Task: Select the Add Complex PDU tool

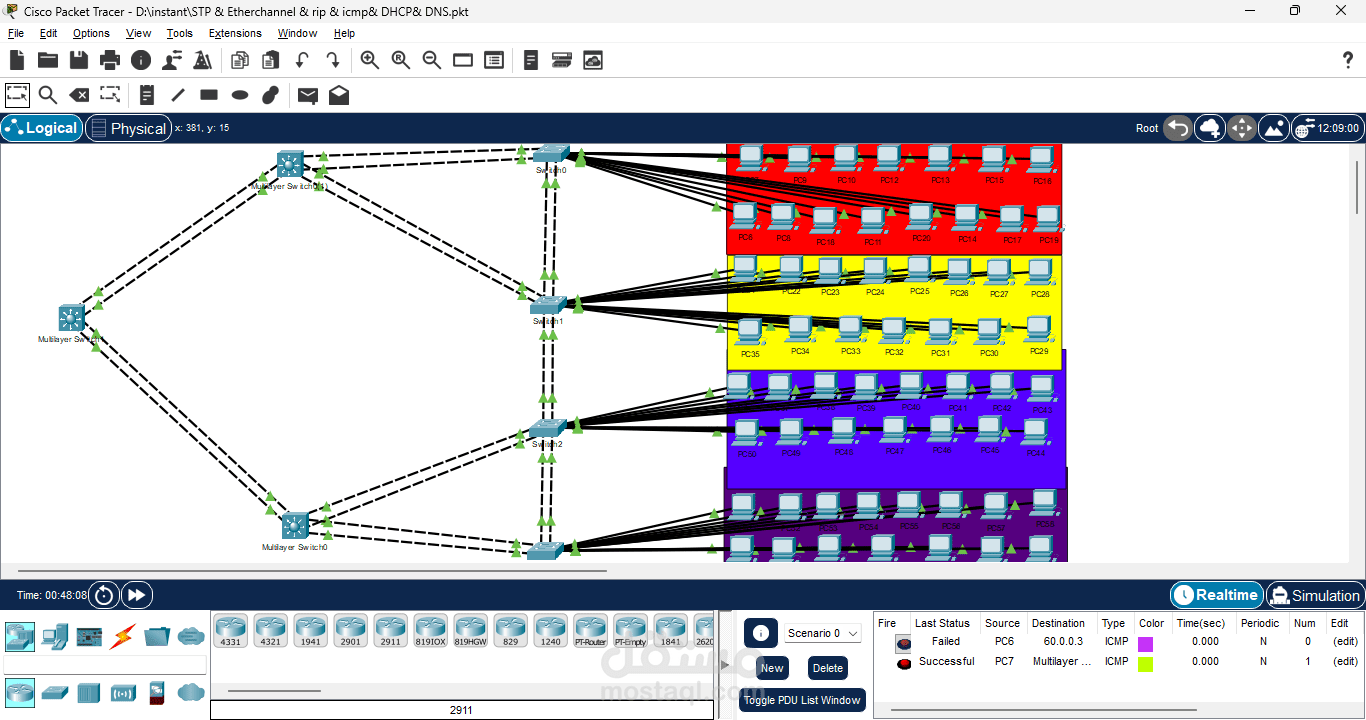Action: (x=338, y=94)
